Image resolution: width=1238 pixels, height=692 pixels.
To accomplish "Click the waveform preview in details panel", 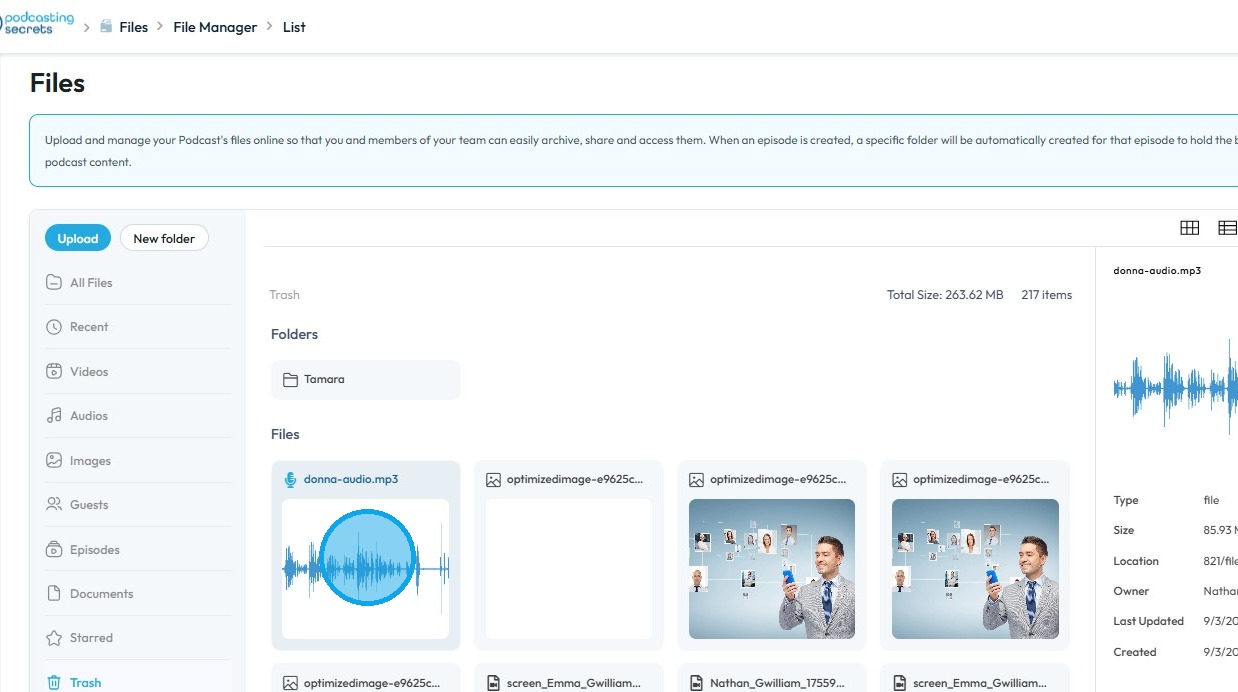I will pyautogui.click(x=1176, y=387).
